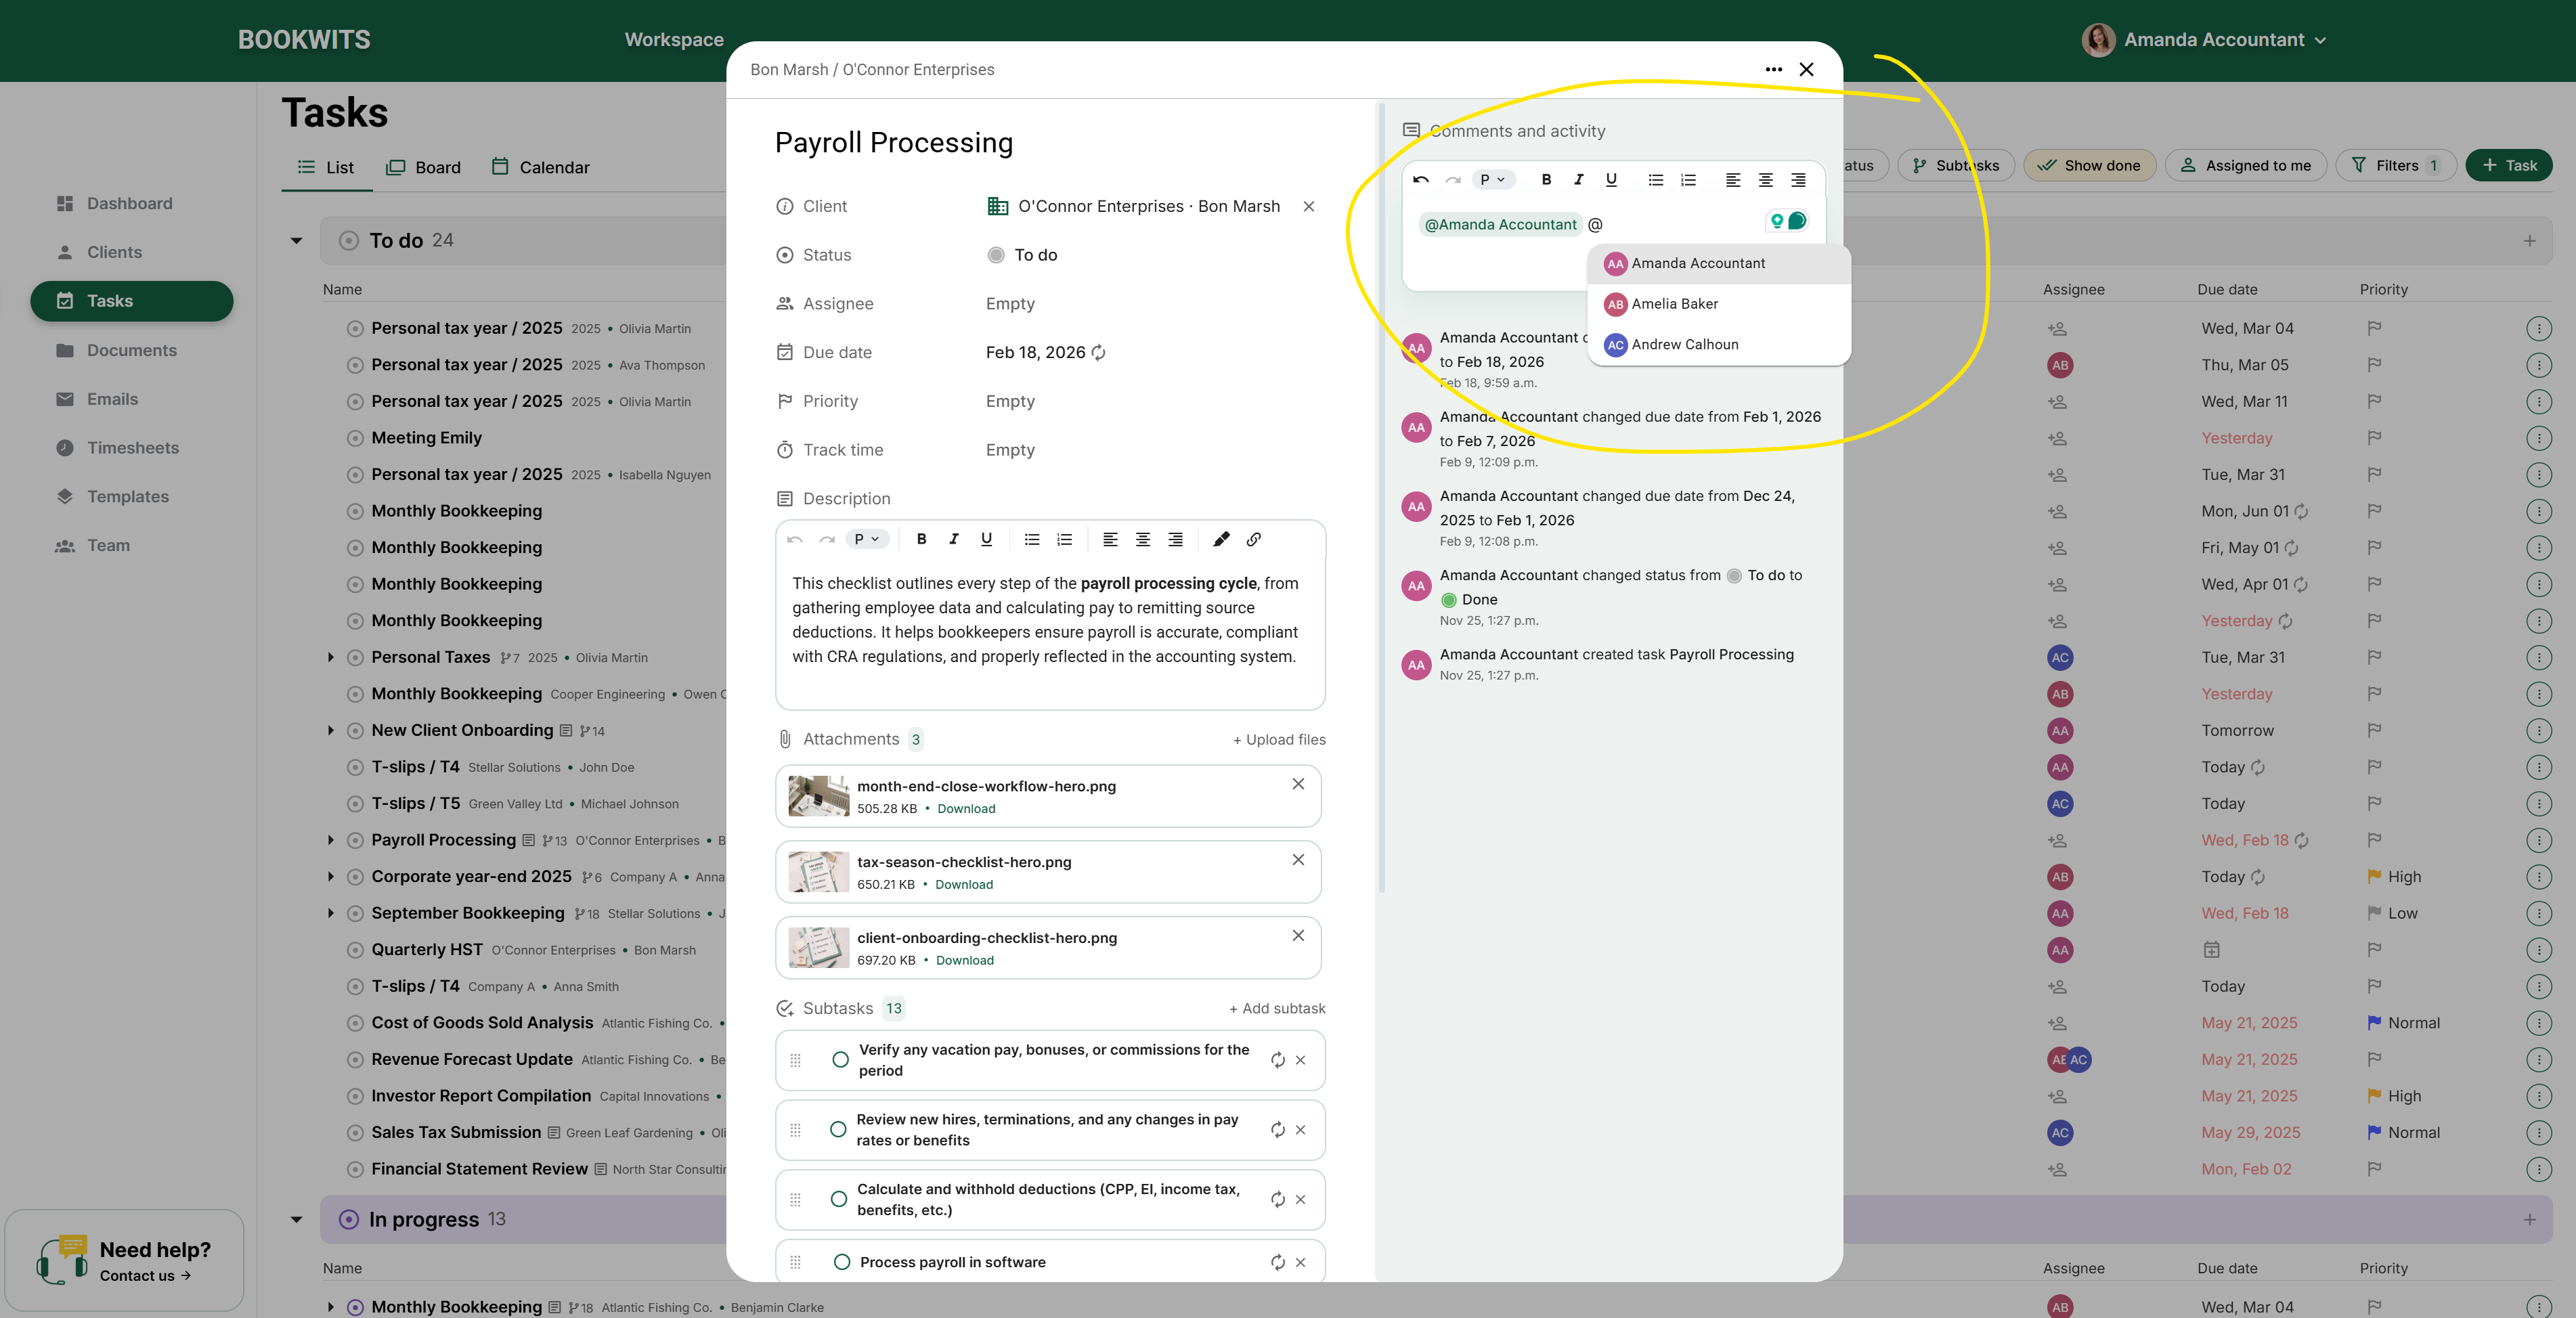
Task: Mark the subtask 'Process payroll in software' complete
Action: 840,1262
